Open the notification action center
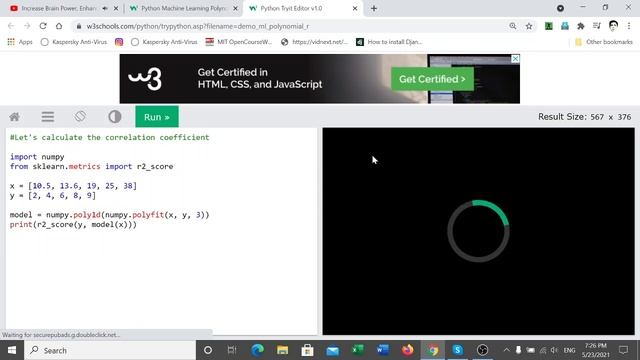Screen dimensions: 640x360 (x=624, y=350)
